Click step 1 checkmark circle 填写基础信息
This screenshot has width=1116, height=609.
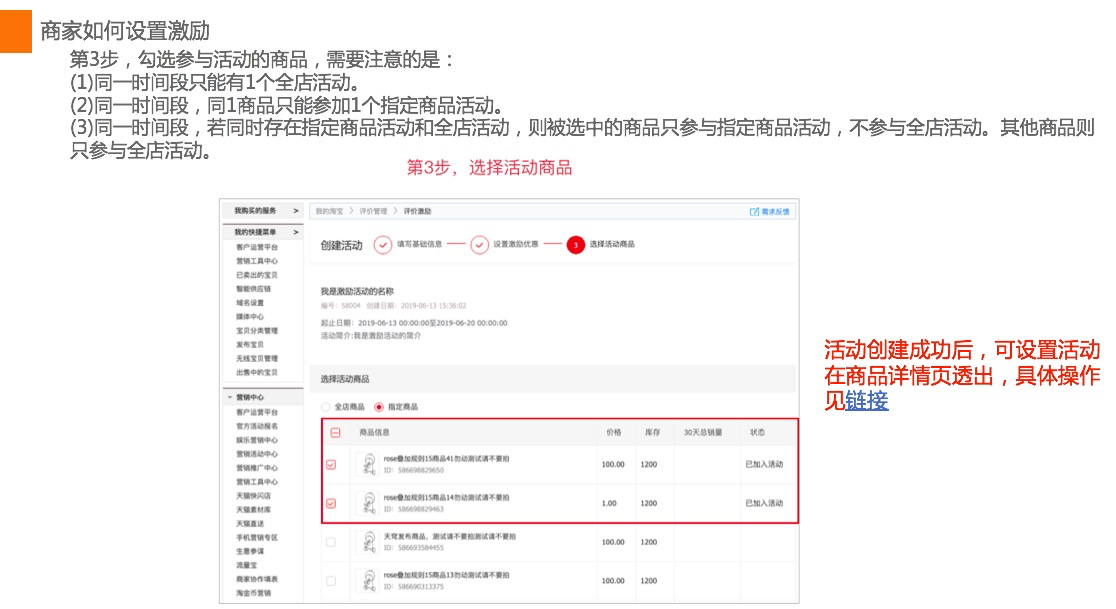[x=382, y=245]
